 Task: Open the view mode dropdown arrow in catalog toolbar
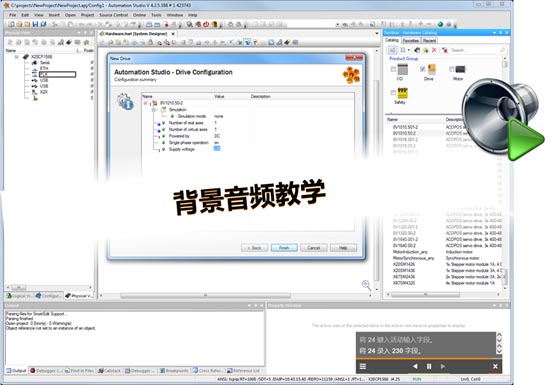[409, 50]
